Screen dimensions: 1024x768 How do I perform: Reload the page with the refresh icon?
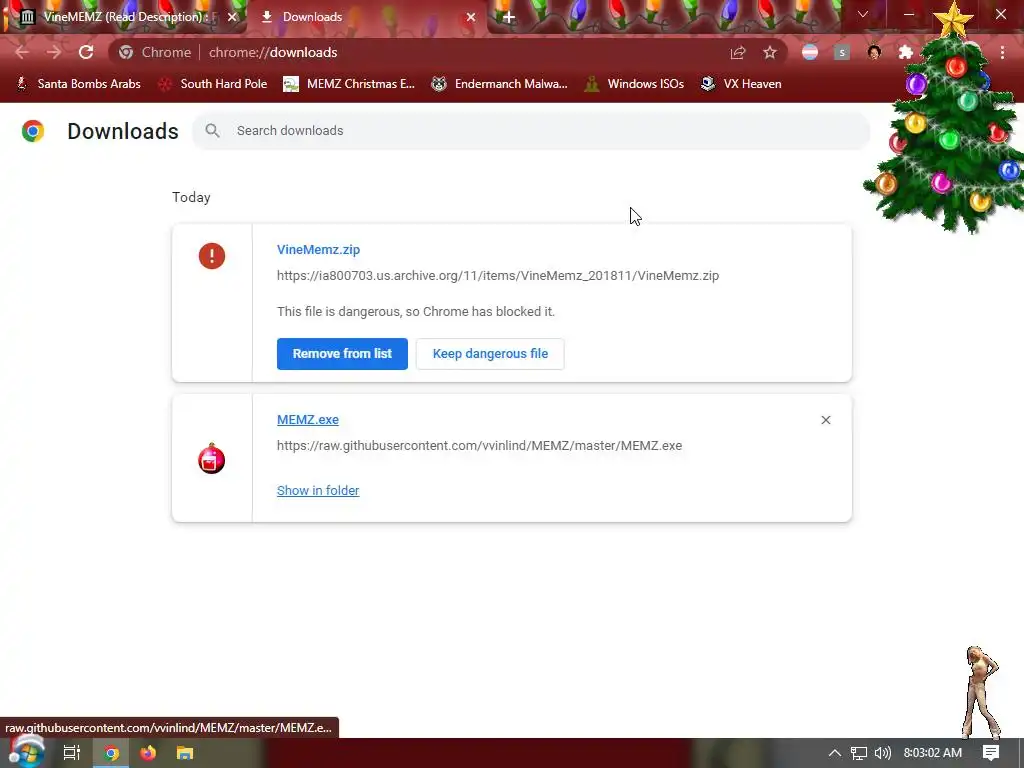pos(86,52)
